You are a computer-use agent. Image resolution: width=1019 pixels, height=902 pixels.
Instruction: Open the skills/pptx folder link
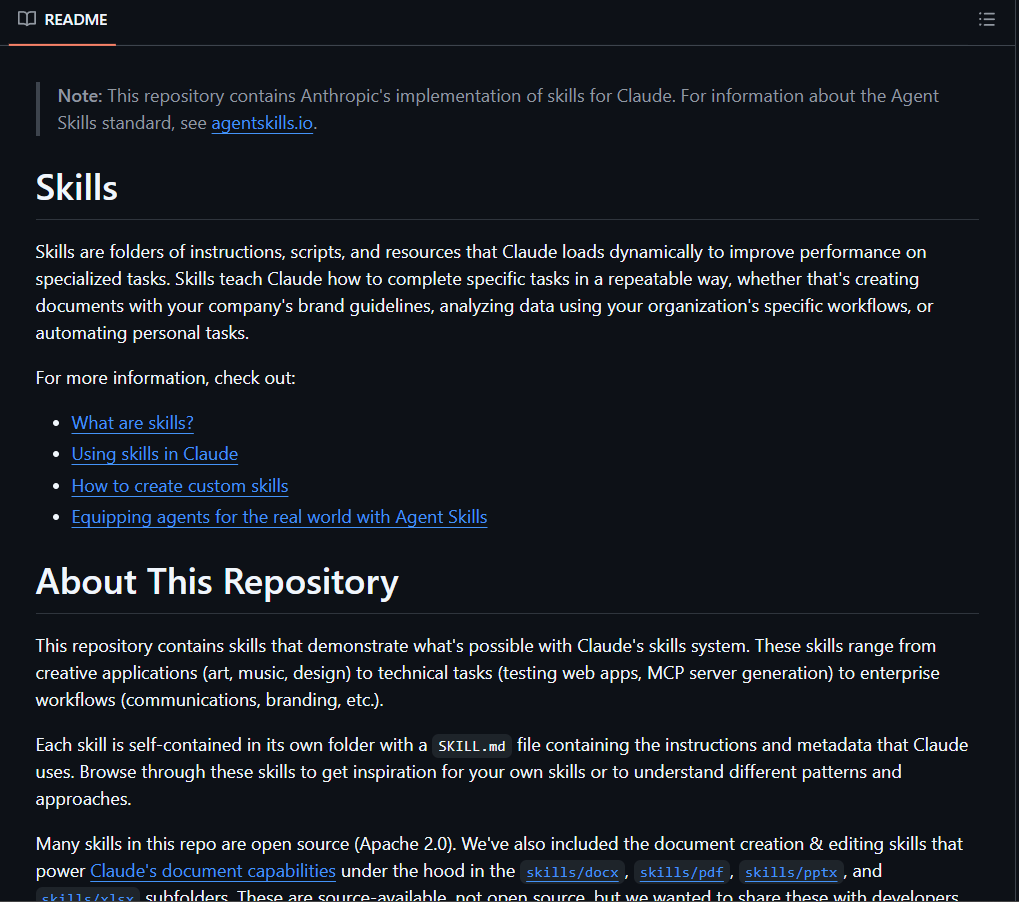tap(791, 872)
